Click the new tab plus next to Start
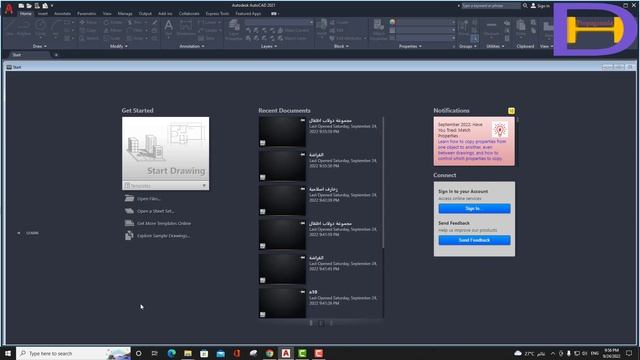640x360 pixels. click(56, 55)
